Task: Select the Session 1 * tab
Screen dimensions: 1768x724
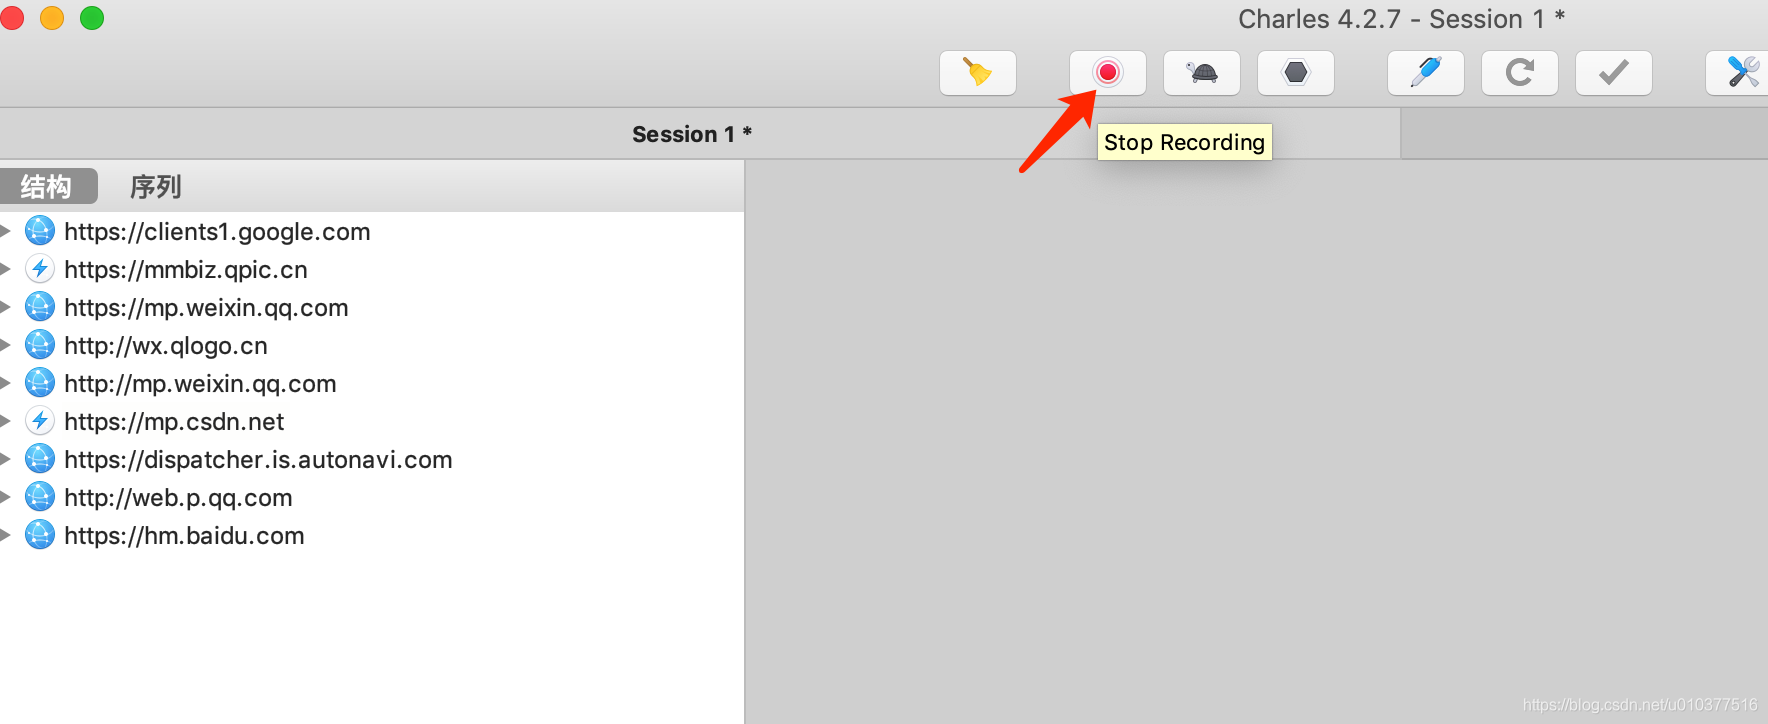Action: (691, 134)
